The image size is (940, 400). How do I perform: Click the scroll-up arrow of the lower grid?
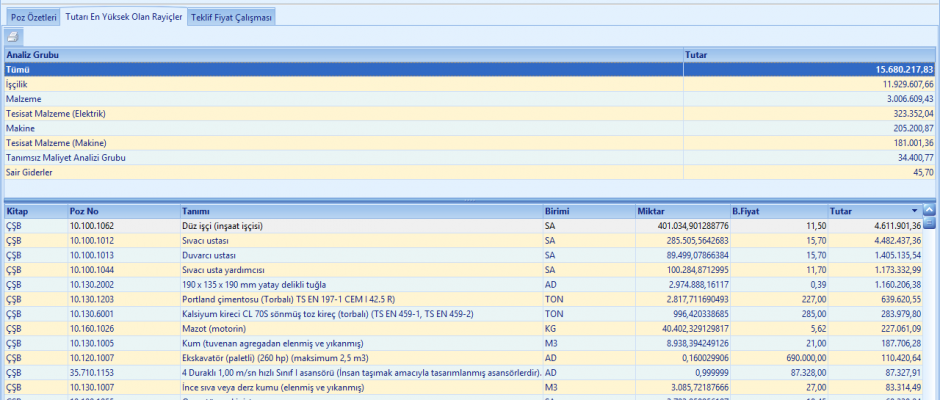[929, 210]
